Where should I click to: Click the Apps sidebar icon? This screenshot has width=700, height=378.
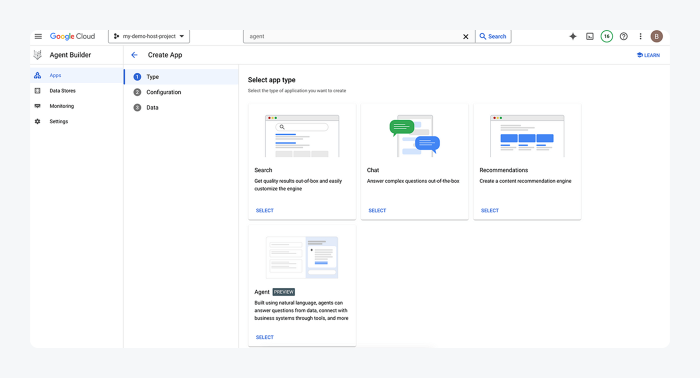pos(38,75)
